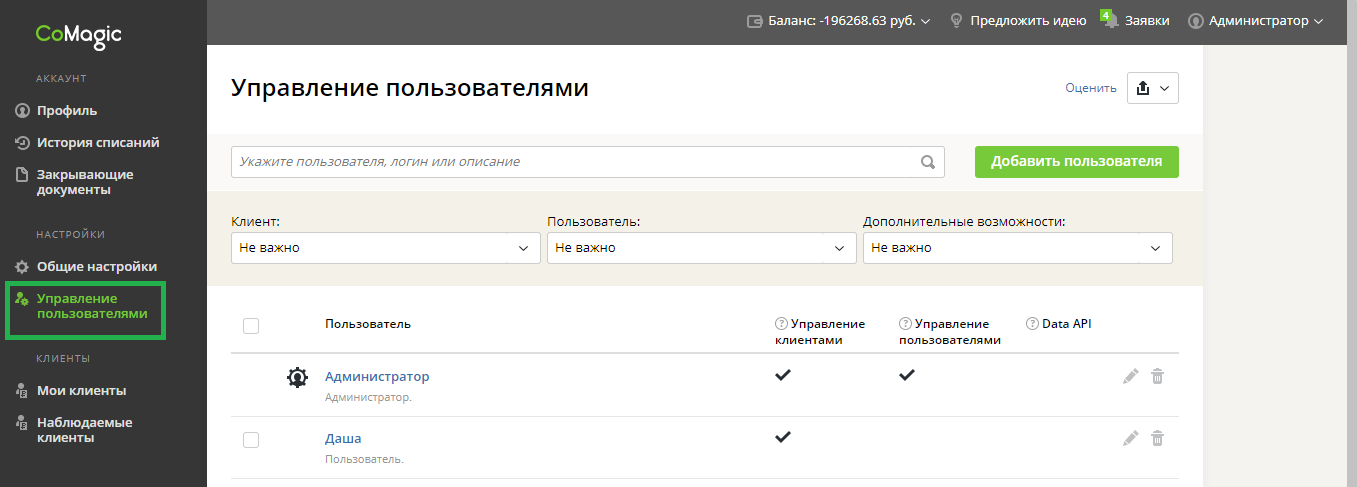Go to История списаний in sidebar
The height and width of the screenshot is (487, 1357).
(x=98, y=143)
